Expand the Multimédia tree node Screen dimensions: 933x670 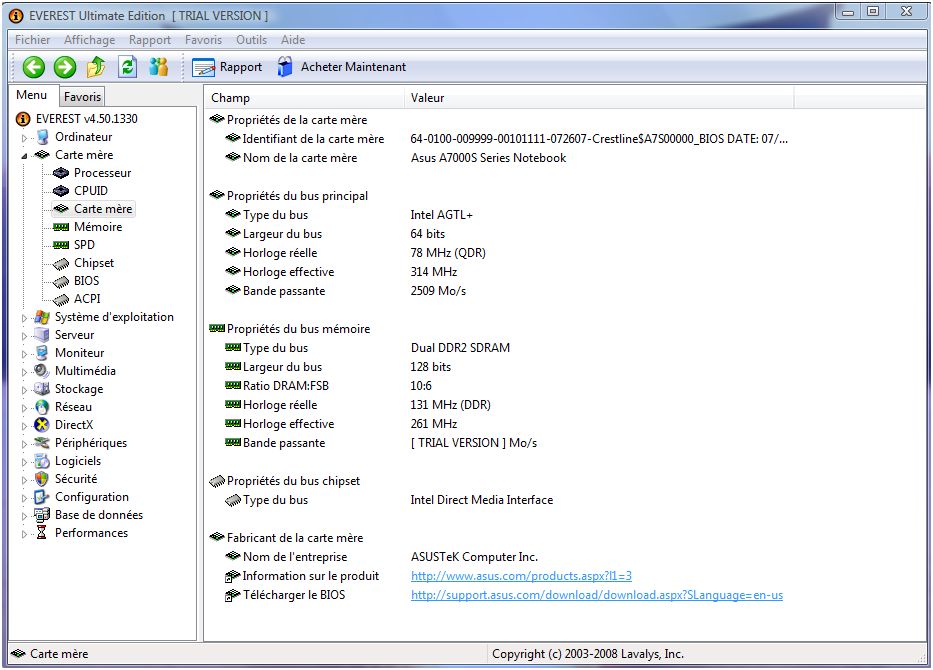tap(24, 372)
